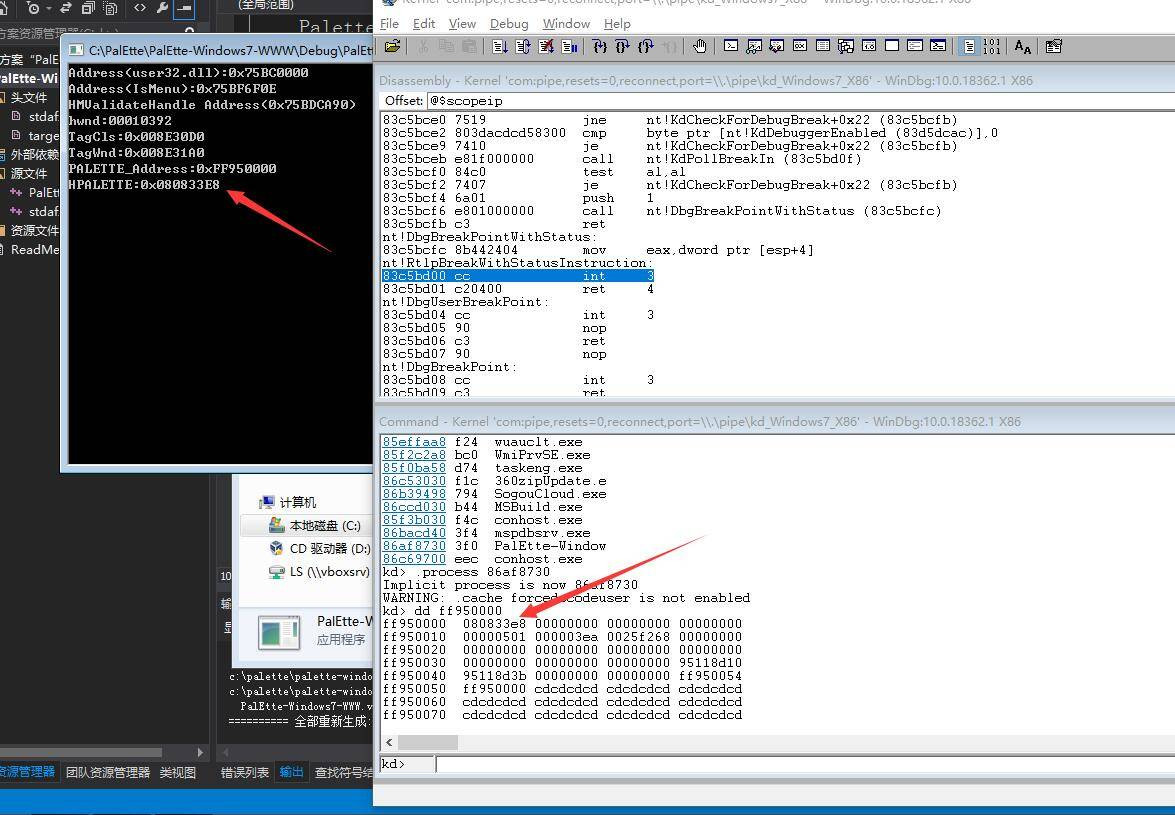Click the wrench properties icon in Visual Studio
Screen dimensions: 1175x815
click(162, 8)
